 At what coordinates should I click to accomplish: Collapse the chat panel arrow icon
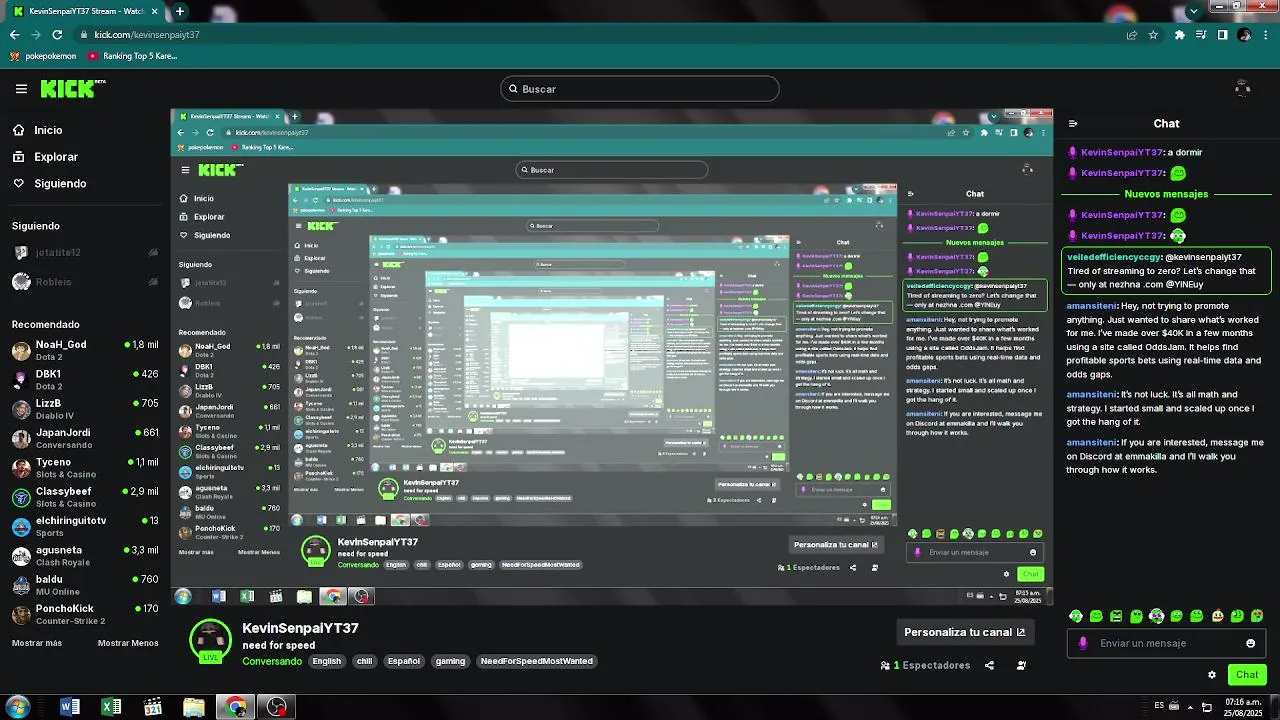pos(1073,124)
